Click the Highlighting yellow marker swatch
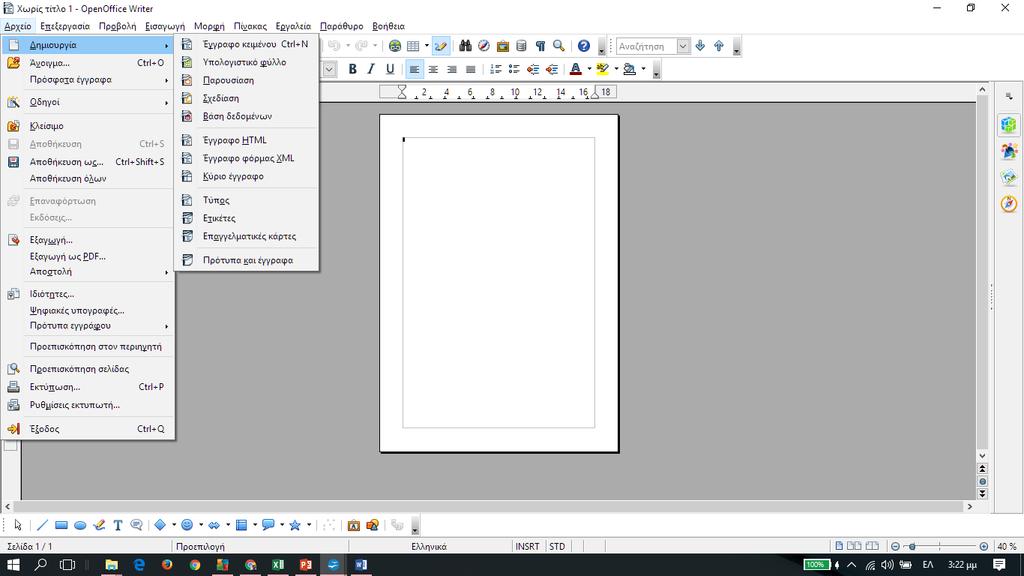Image resolution: width=1024 pixels, height=576 pixels. (x=602, y=69)
